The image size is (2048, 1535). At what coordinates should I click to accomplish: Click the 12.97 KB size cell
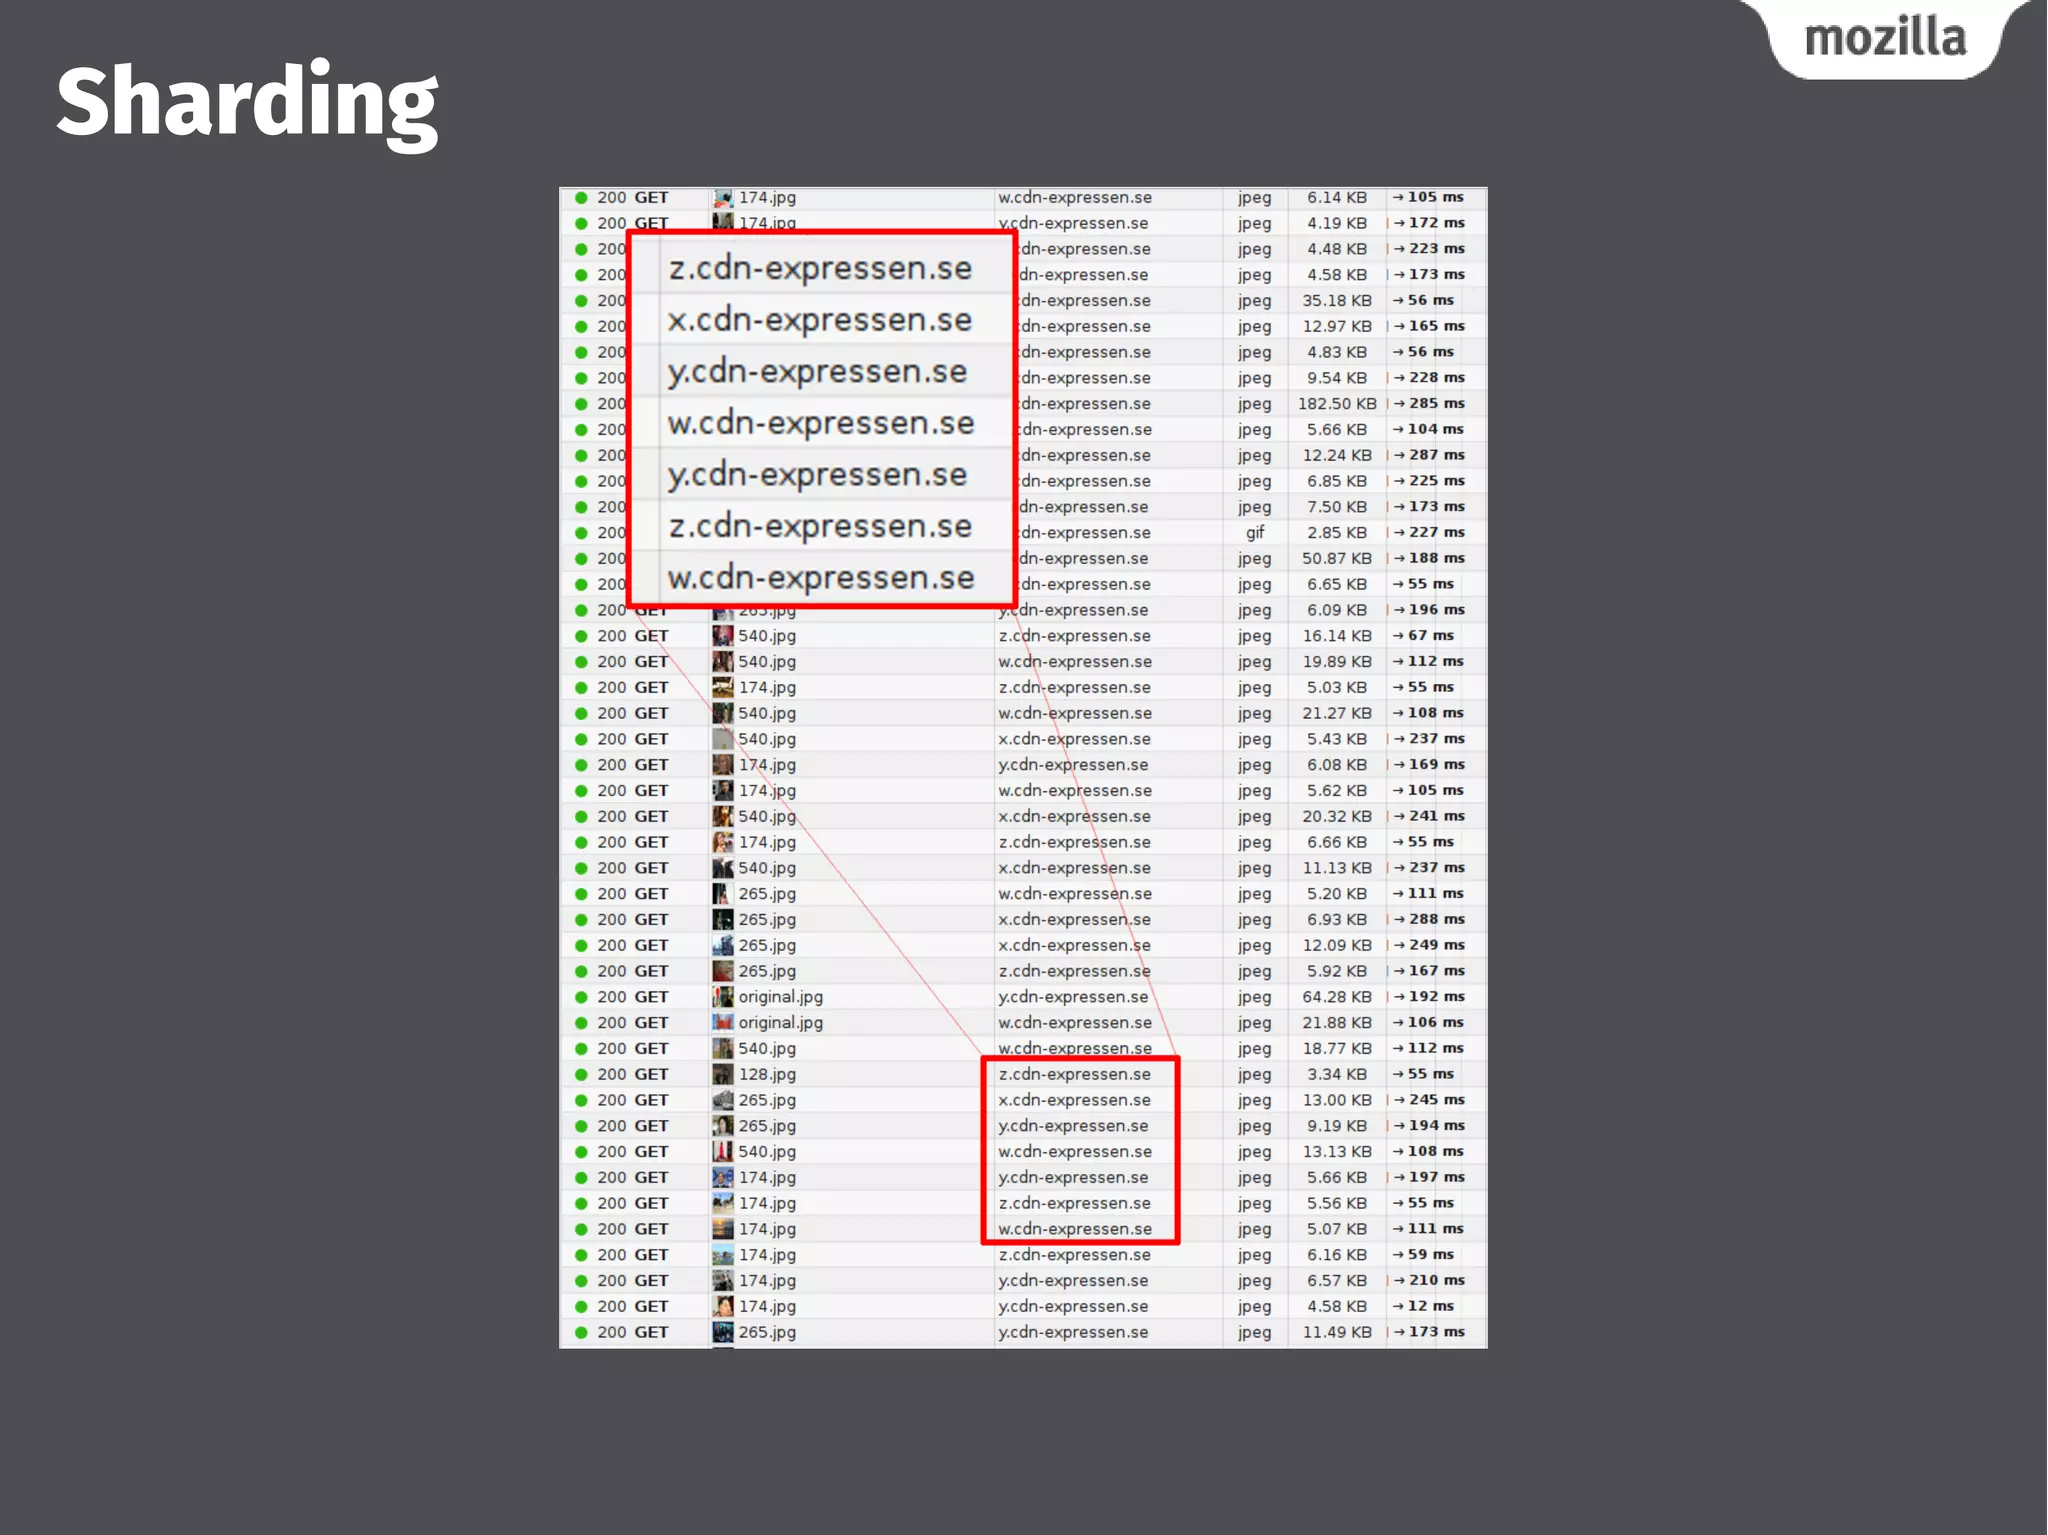click(1337, 327)
